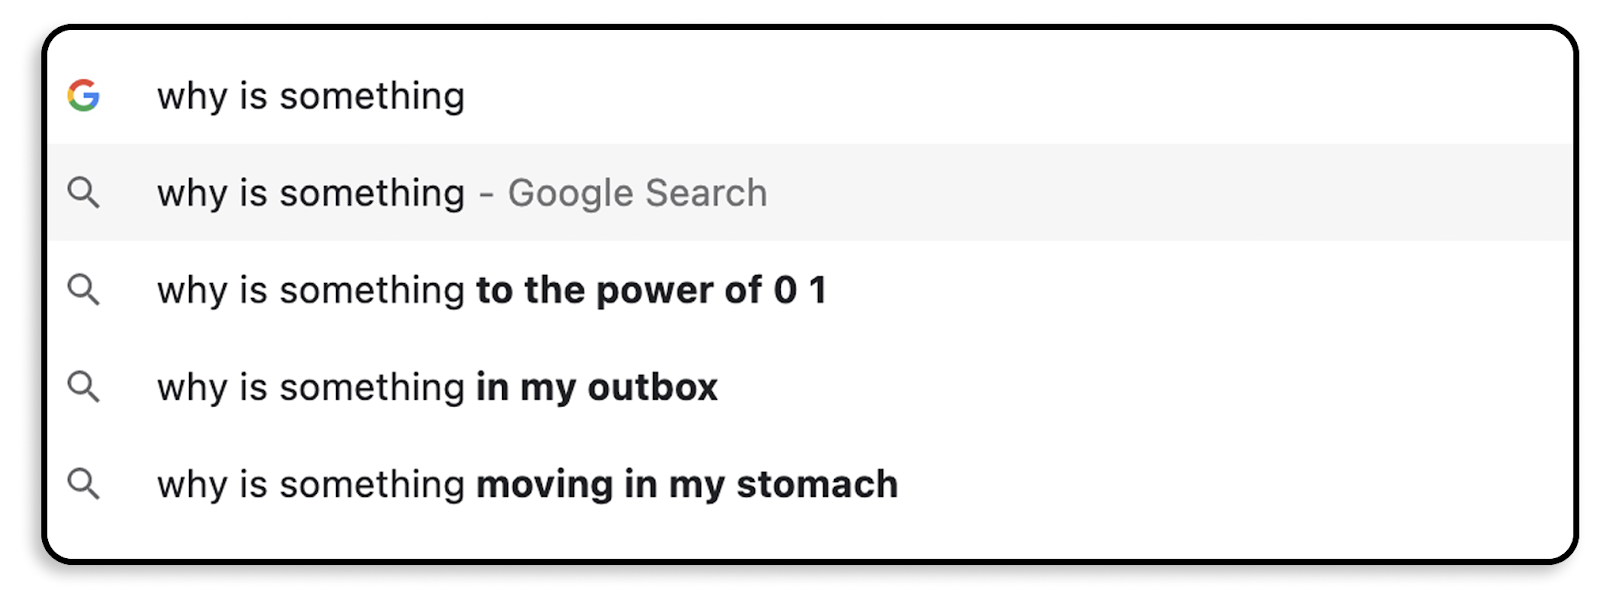Click the Google G logo icon
The height and width of the screenshot is (592, 1600).
85,96
